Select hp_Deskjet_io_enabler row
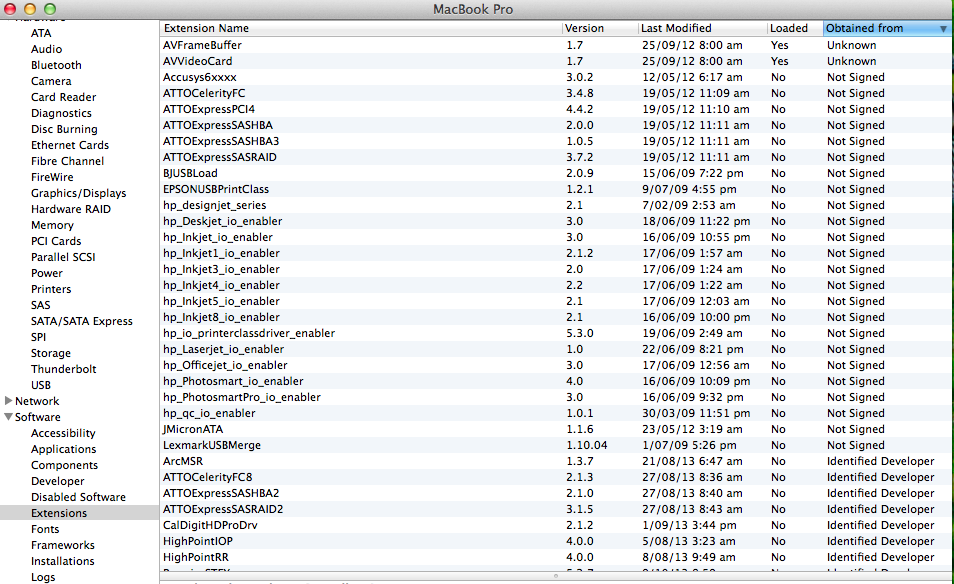The image size is (954, 584). coord(556,221)
